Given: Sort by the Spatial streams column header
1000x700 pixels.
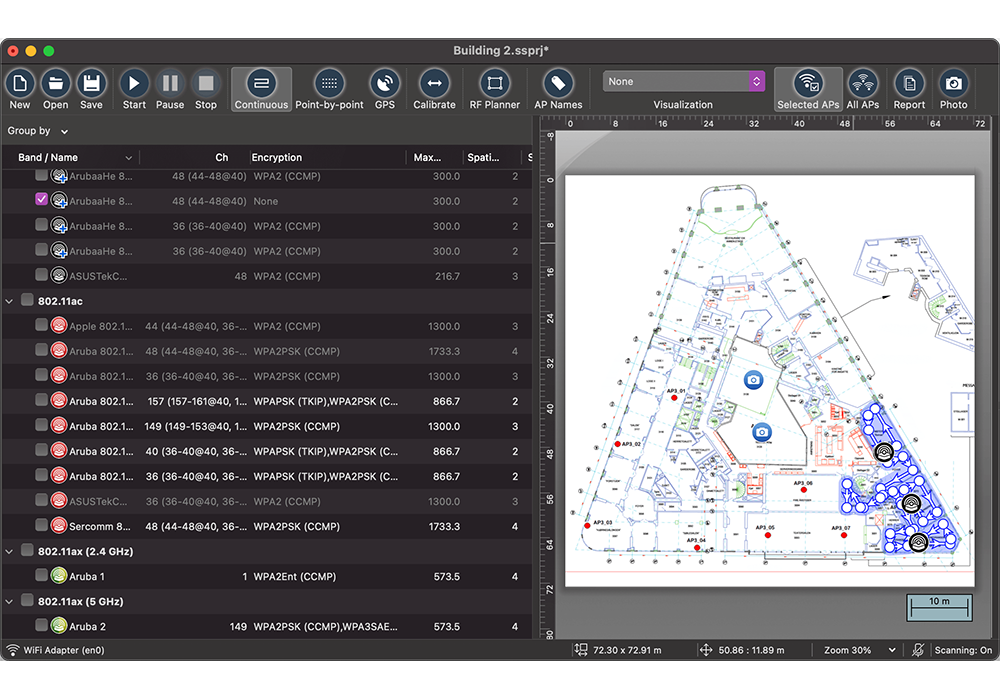Looking at the screenshot, I should 491,157.
